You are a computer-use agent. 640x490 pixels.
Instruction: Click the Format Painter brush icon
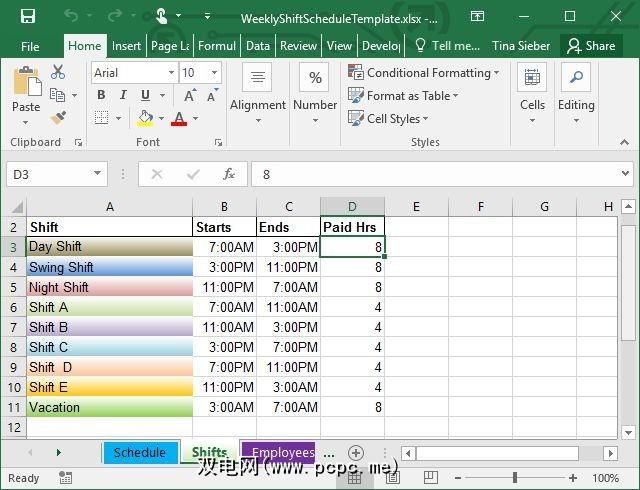click(58, 118)
